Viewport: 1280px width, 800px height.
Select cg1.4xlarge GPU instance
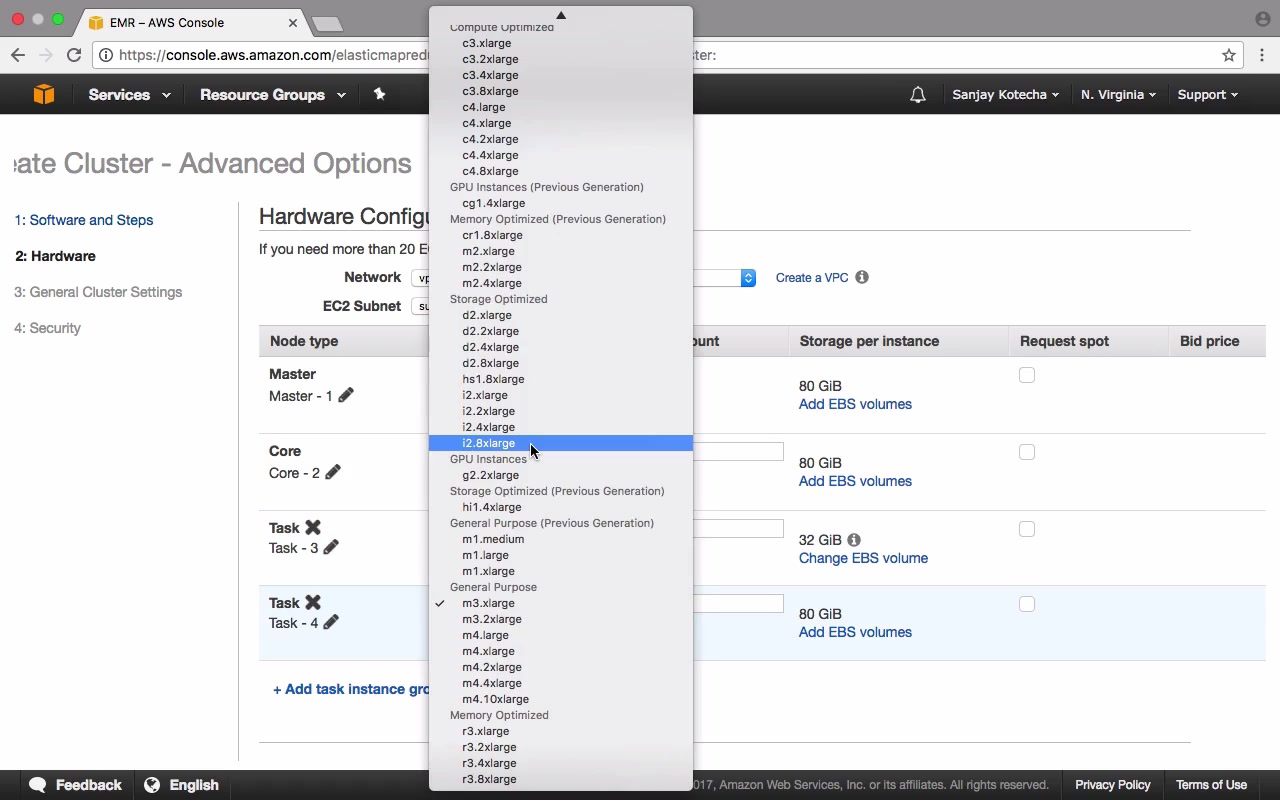(561, 203)
